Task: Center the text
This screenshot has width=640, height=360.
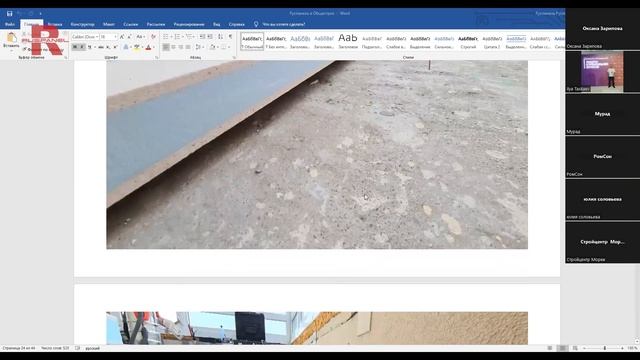Action: coord(173,47)
